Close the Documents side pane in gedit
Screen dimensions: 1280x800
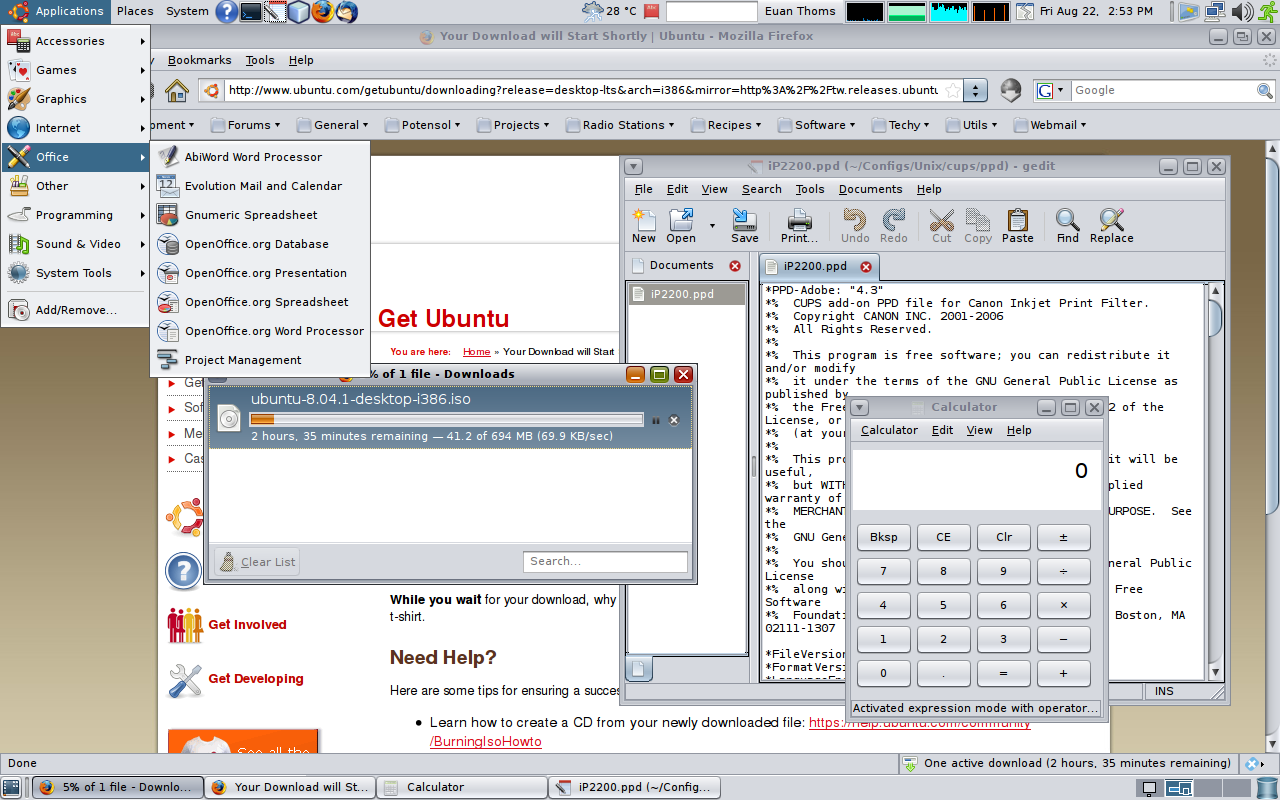(735, 266)
